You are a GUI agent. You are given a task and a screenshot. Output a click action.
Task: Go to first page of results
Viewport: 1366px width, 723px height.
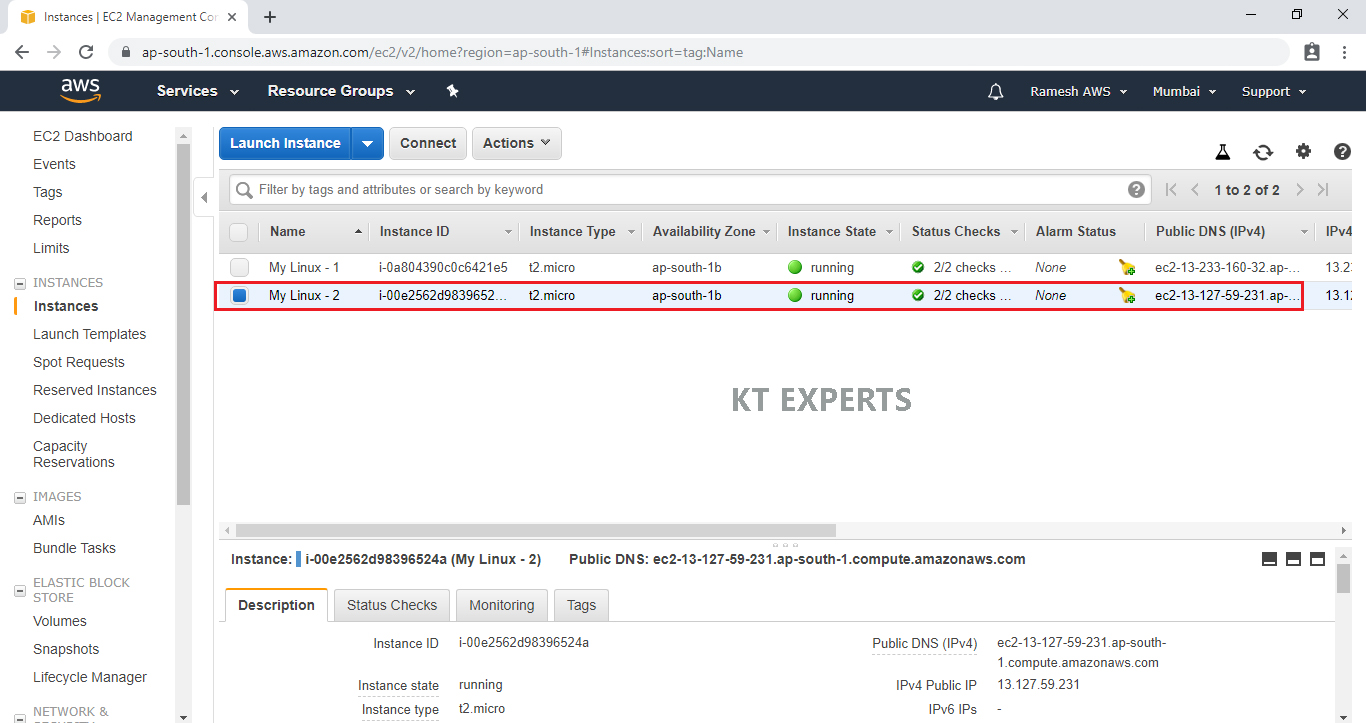(x=1171, y=190)
